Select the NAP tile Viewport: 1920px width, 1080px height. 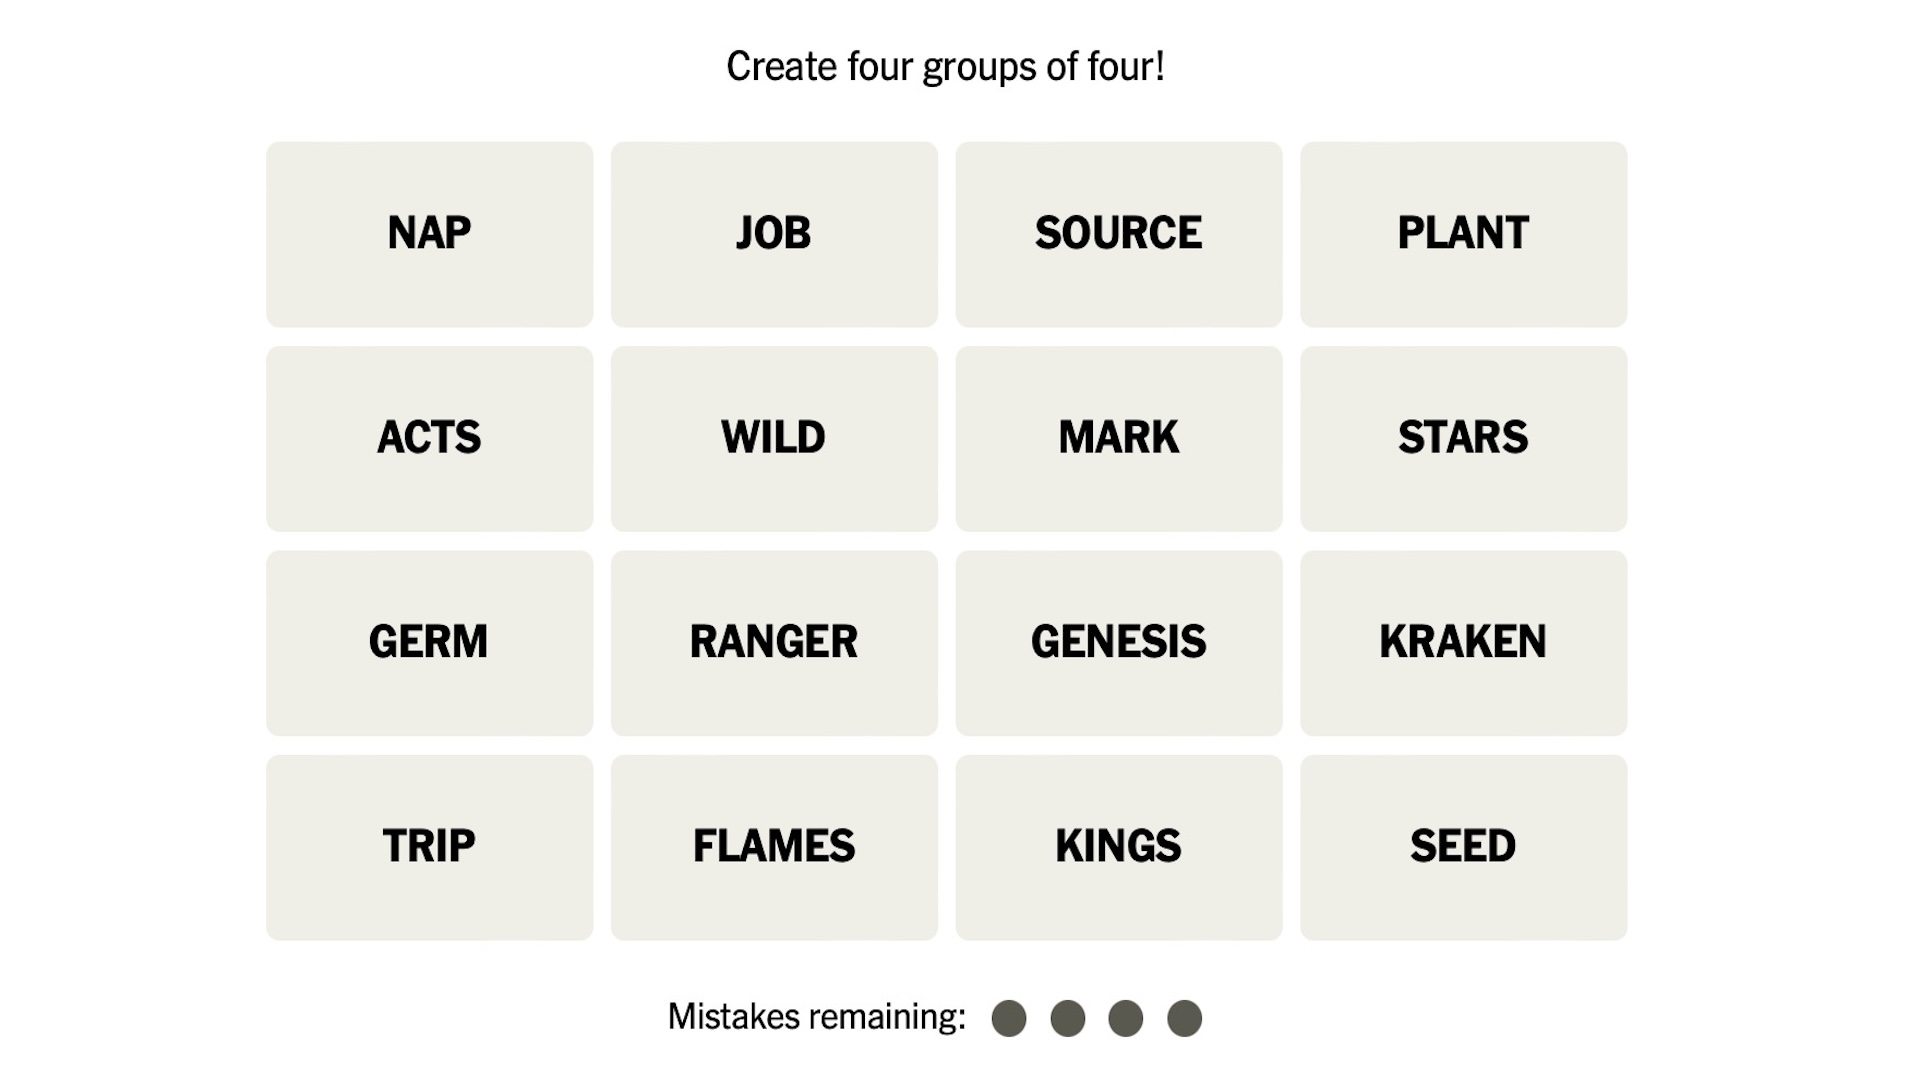click(429, 233)
